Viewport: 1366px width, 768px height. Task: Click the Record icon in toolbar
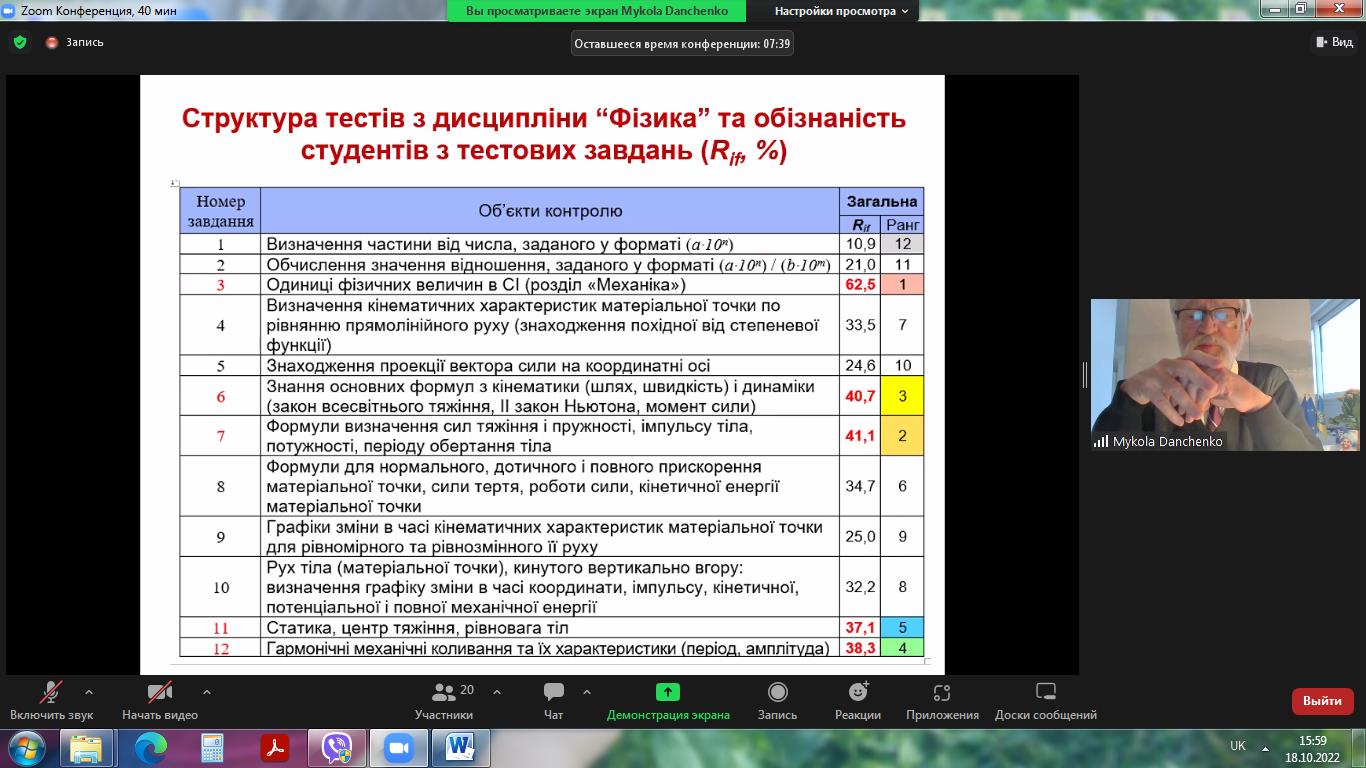(777, 692)
